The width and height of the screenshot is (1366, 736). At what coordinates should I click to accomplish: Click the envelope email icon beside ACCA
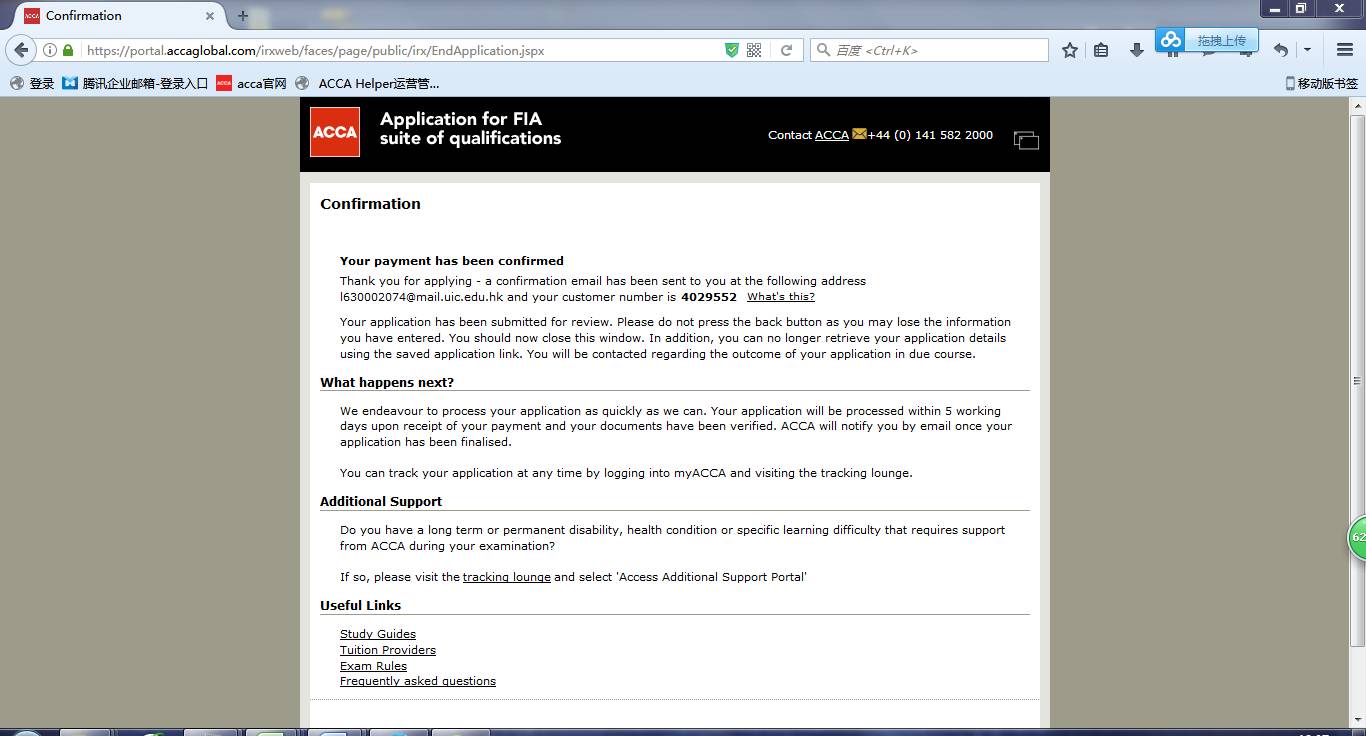pyautogui.click(x=859, y=134)
